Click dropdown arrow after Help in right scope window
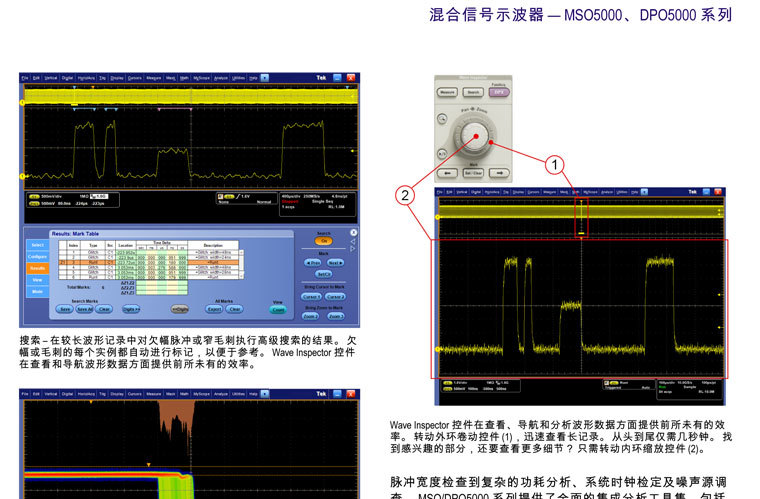This screenshot has width=760, height=499. pyautogui.click(x=644, y=192)
